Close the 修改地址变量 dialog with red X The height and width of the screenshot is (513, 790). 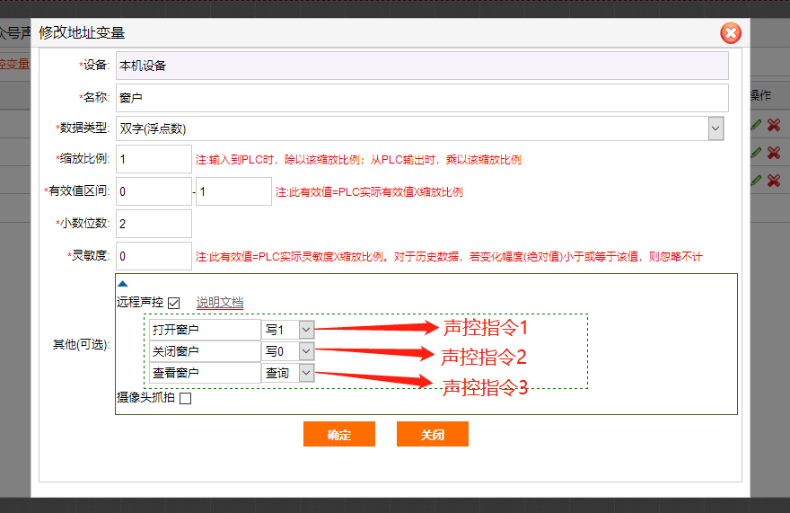click(x=731, y=33)
